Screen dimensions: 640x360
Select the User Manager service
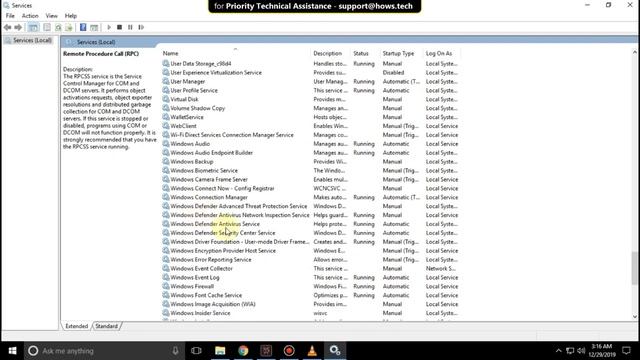[310, 82]
